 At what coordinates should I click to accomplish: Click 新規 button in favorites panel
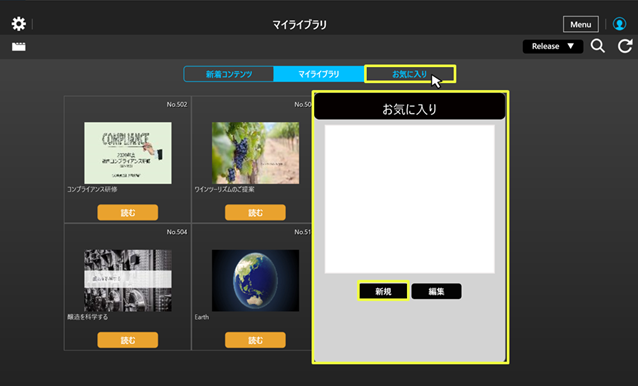383,291
